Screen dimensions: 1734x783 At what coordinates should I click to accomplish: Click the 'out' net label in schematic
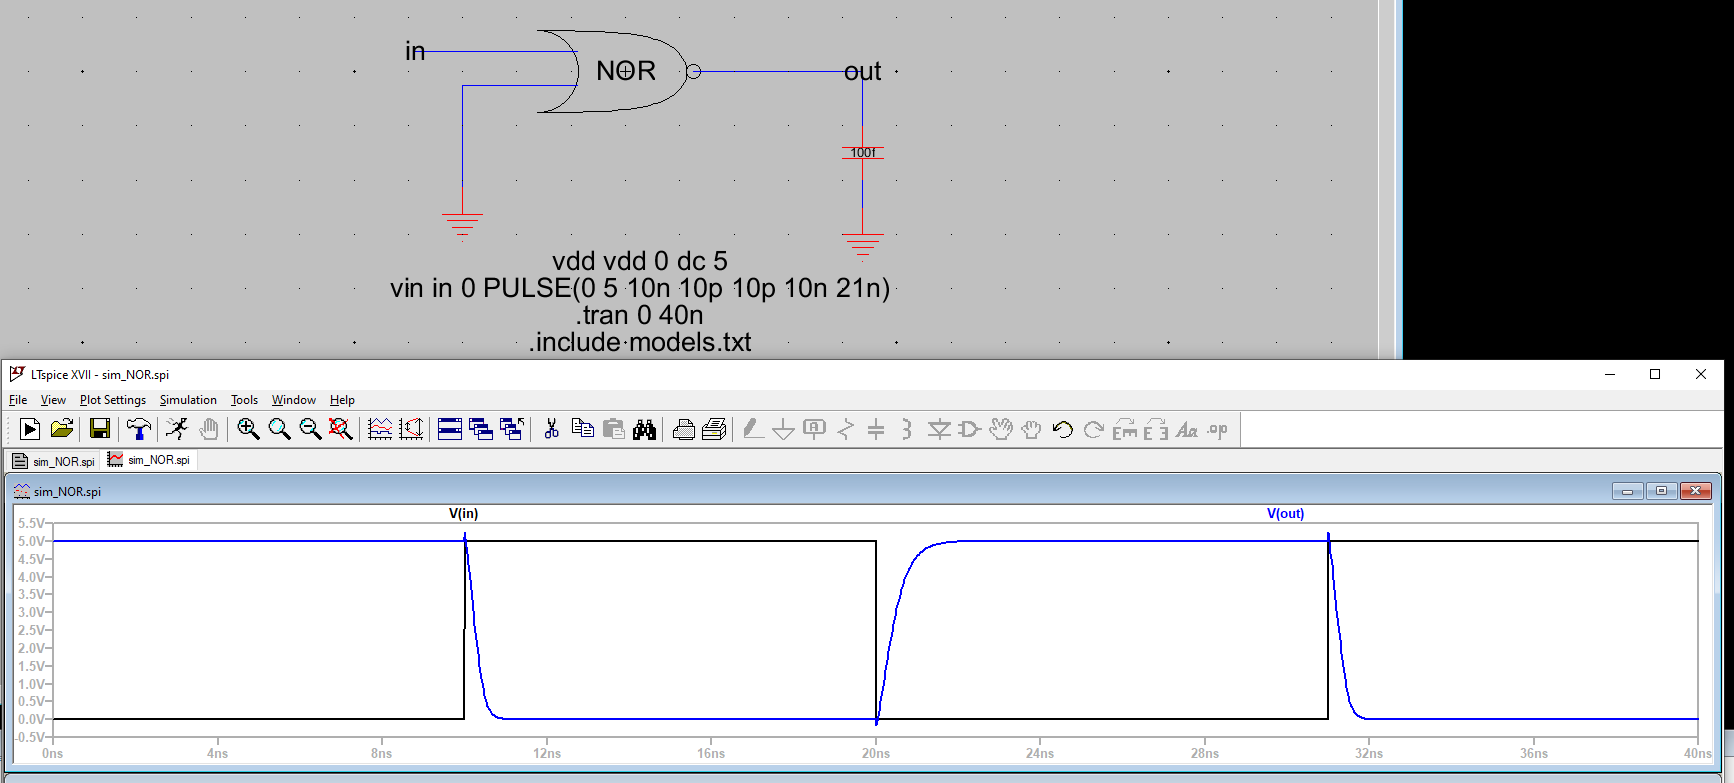click(x=862, y=71)
